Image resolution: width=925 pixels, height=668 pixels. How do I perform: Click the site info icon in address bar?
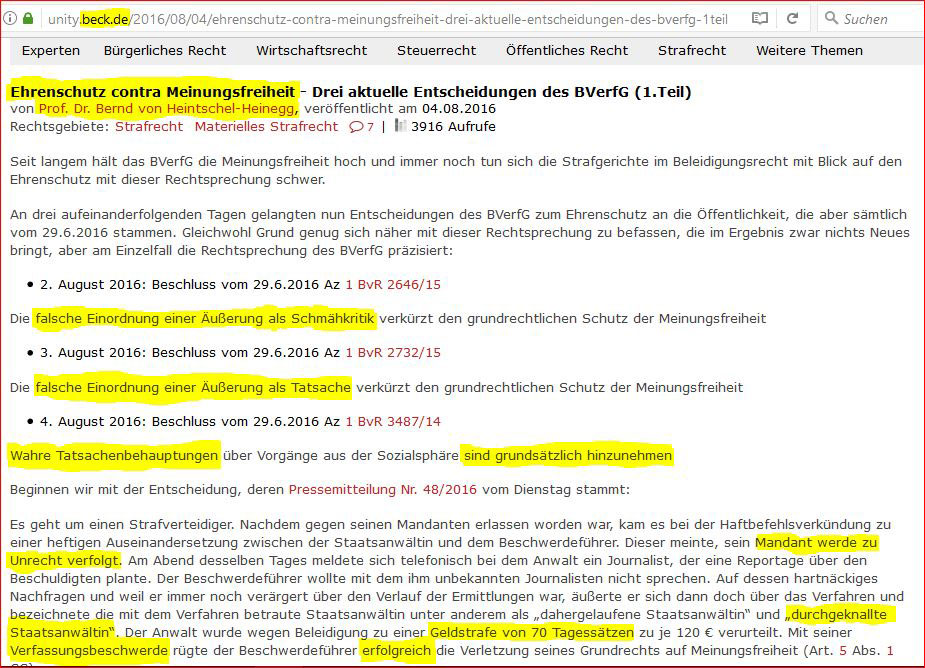pos(10,18)
